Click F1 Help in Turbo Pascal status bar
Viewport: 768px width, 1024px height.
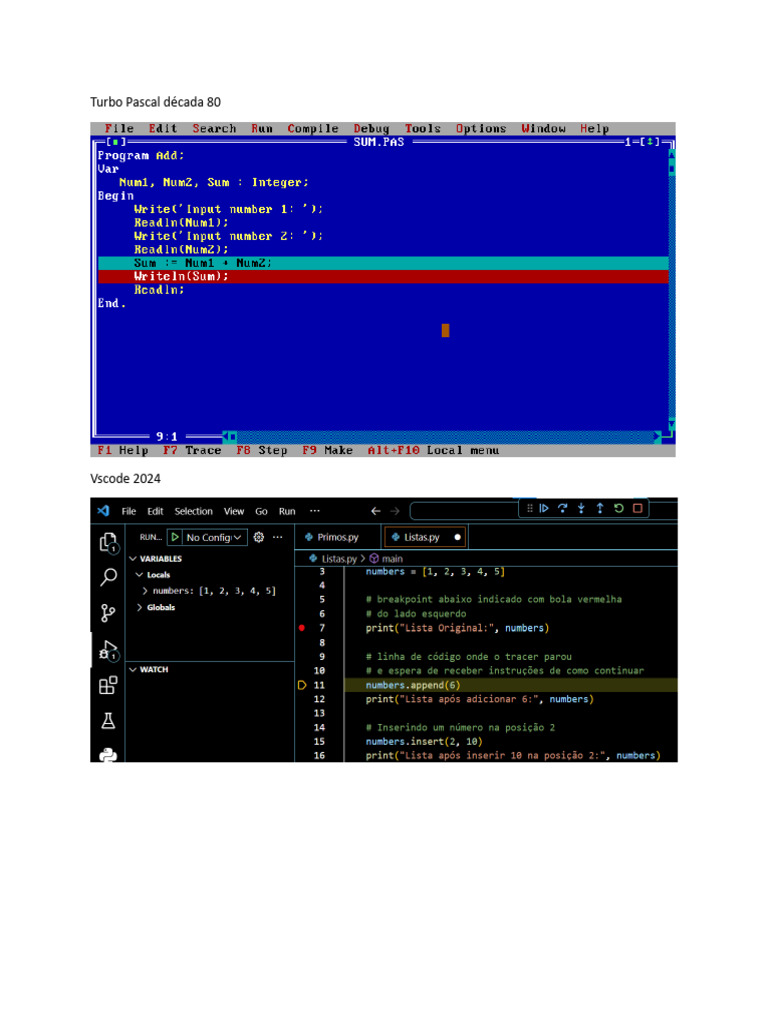point(123,450)
